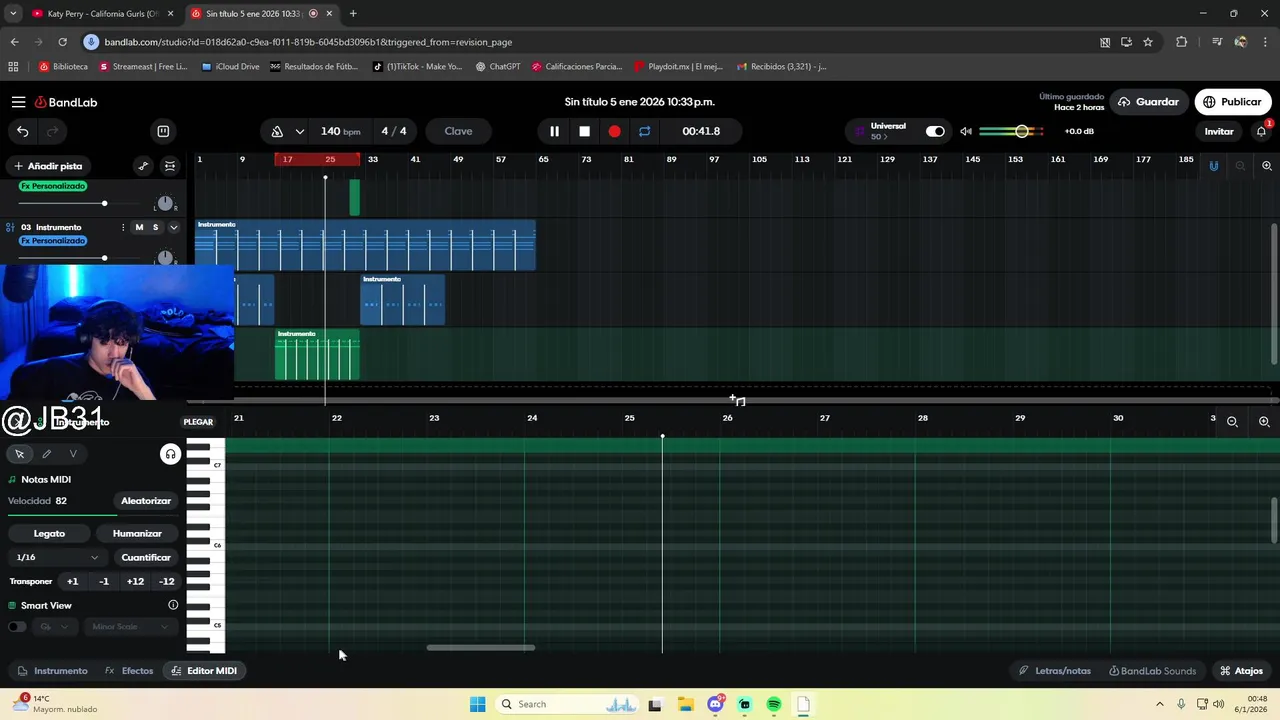Publish the project with Publicar
This screenshot has height=720, width=1280.
pyautogui.click(x=1232, y=102)
